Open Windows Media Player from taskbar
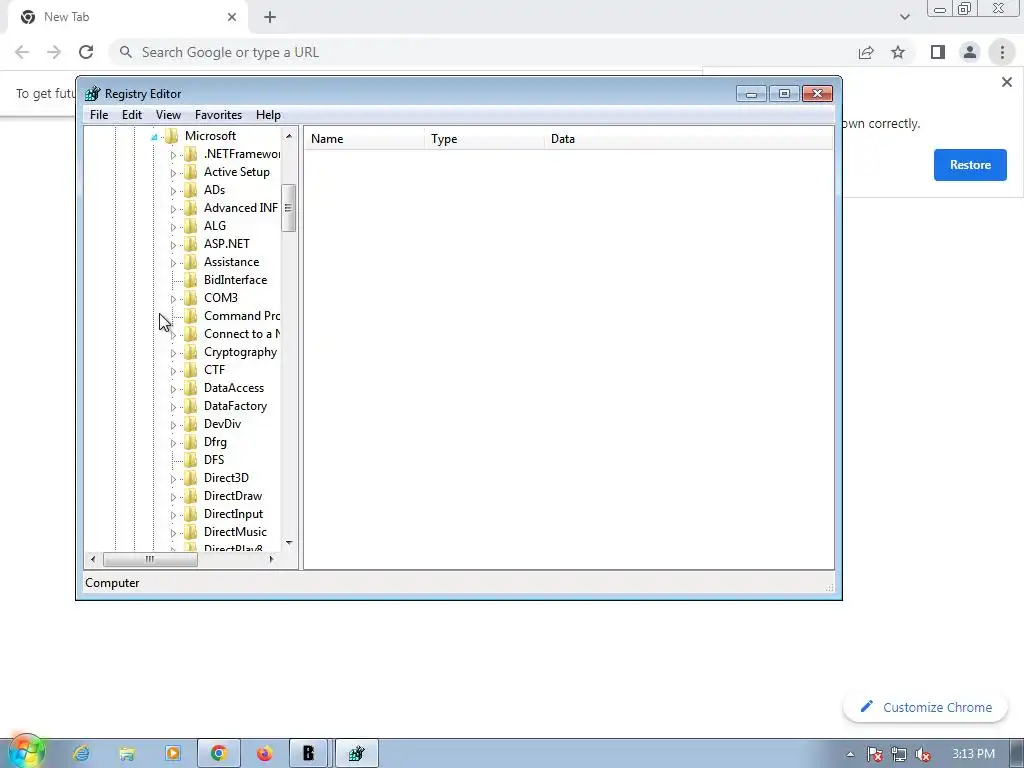Image resolution: width=1024 pixels, height=768 pixels. click(173, 754)
